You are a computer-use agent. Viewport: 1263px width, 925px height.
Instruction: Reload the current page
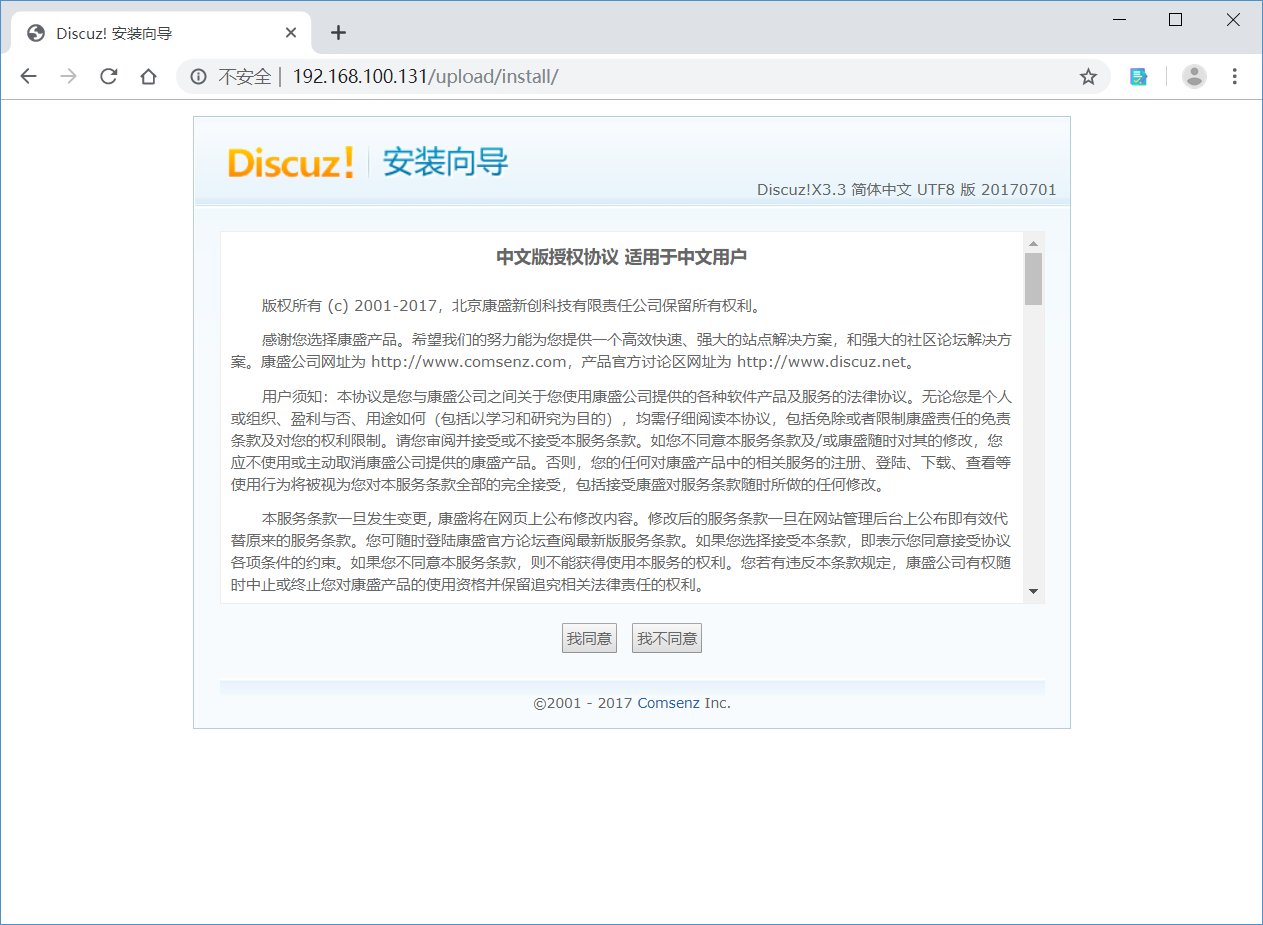tap(108, 76)
